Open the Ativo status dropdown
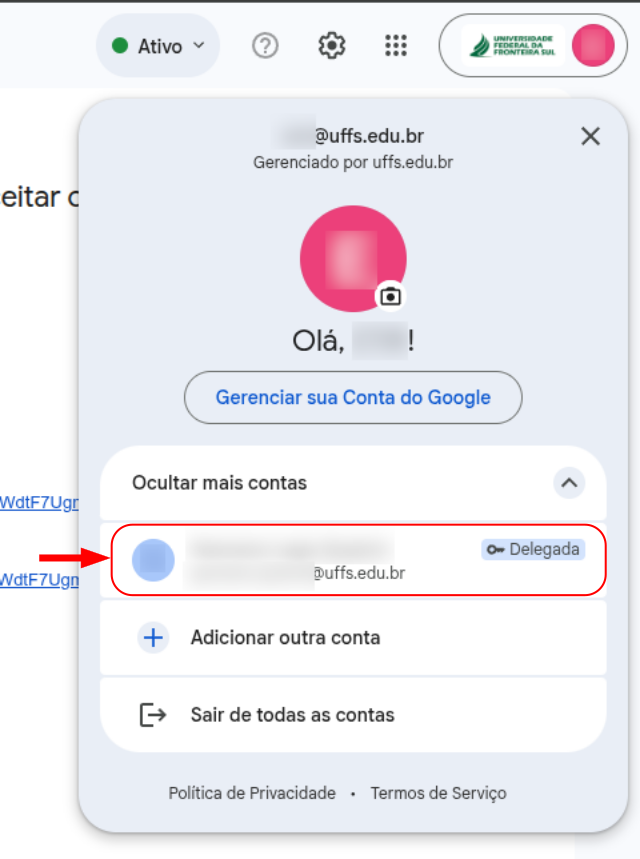The height and width of the screenshot is (859, 640). tap(158, 45)
